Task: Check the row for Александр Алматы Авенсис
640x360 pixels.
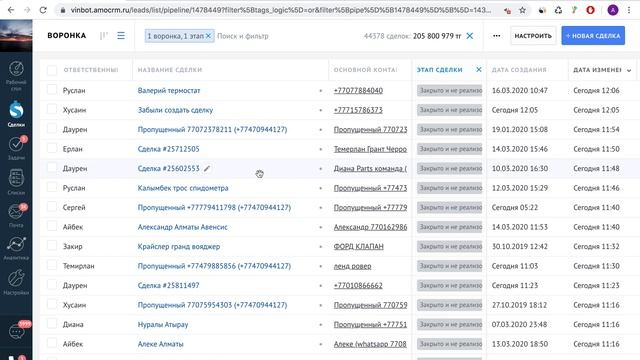Action: tap(52, 227)
